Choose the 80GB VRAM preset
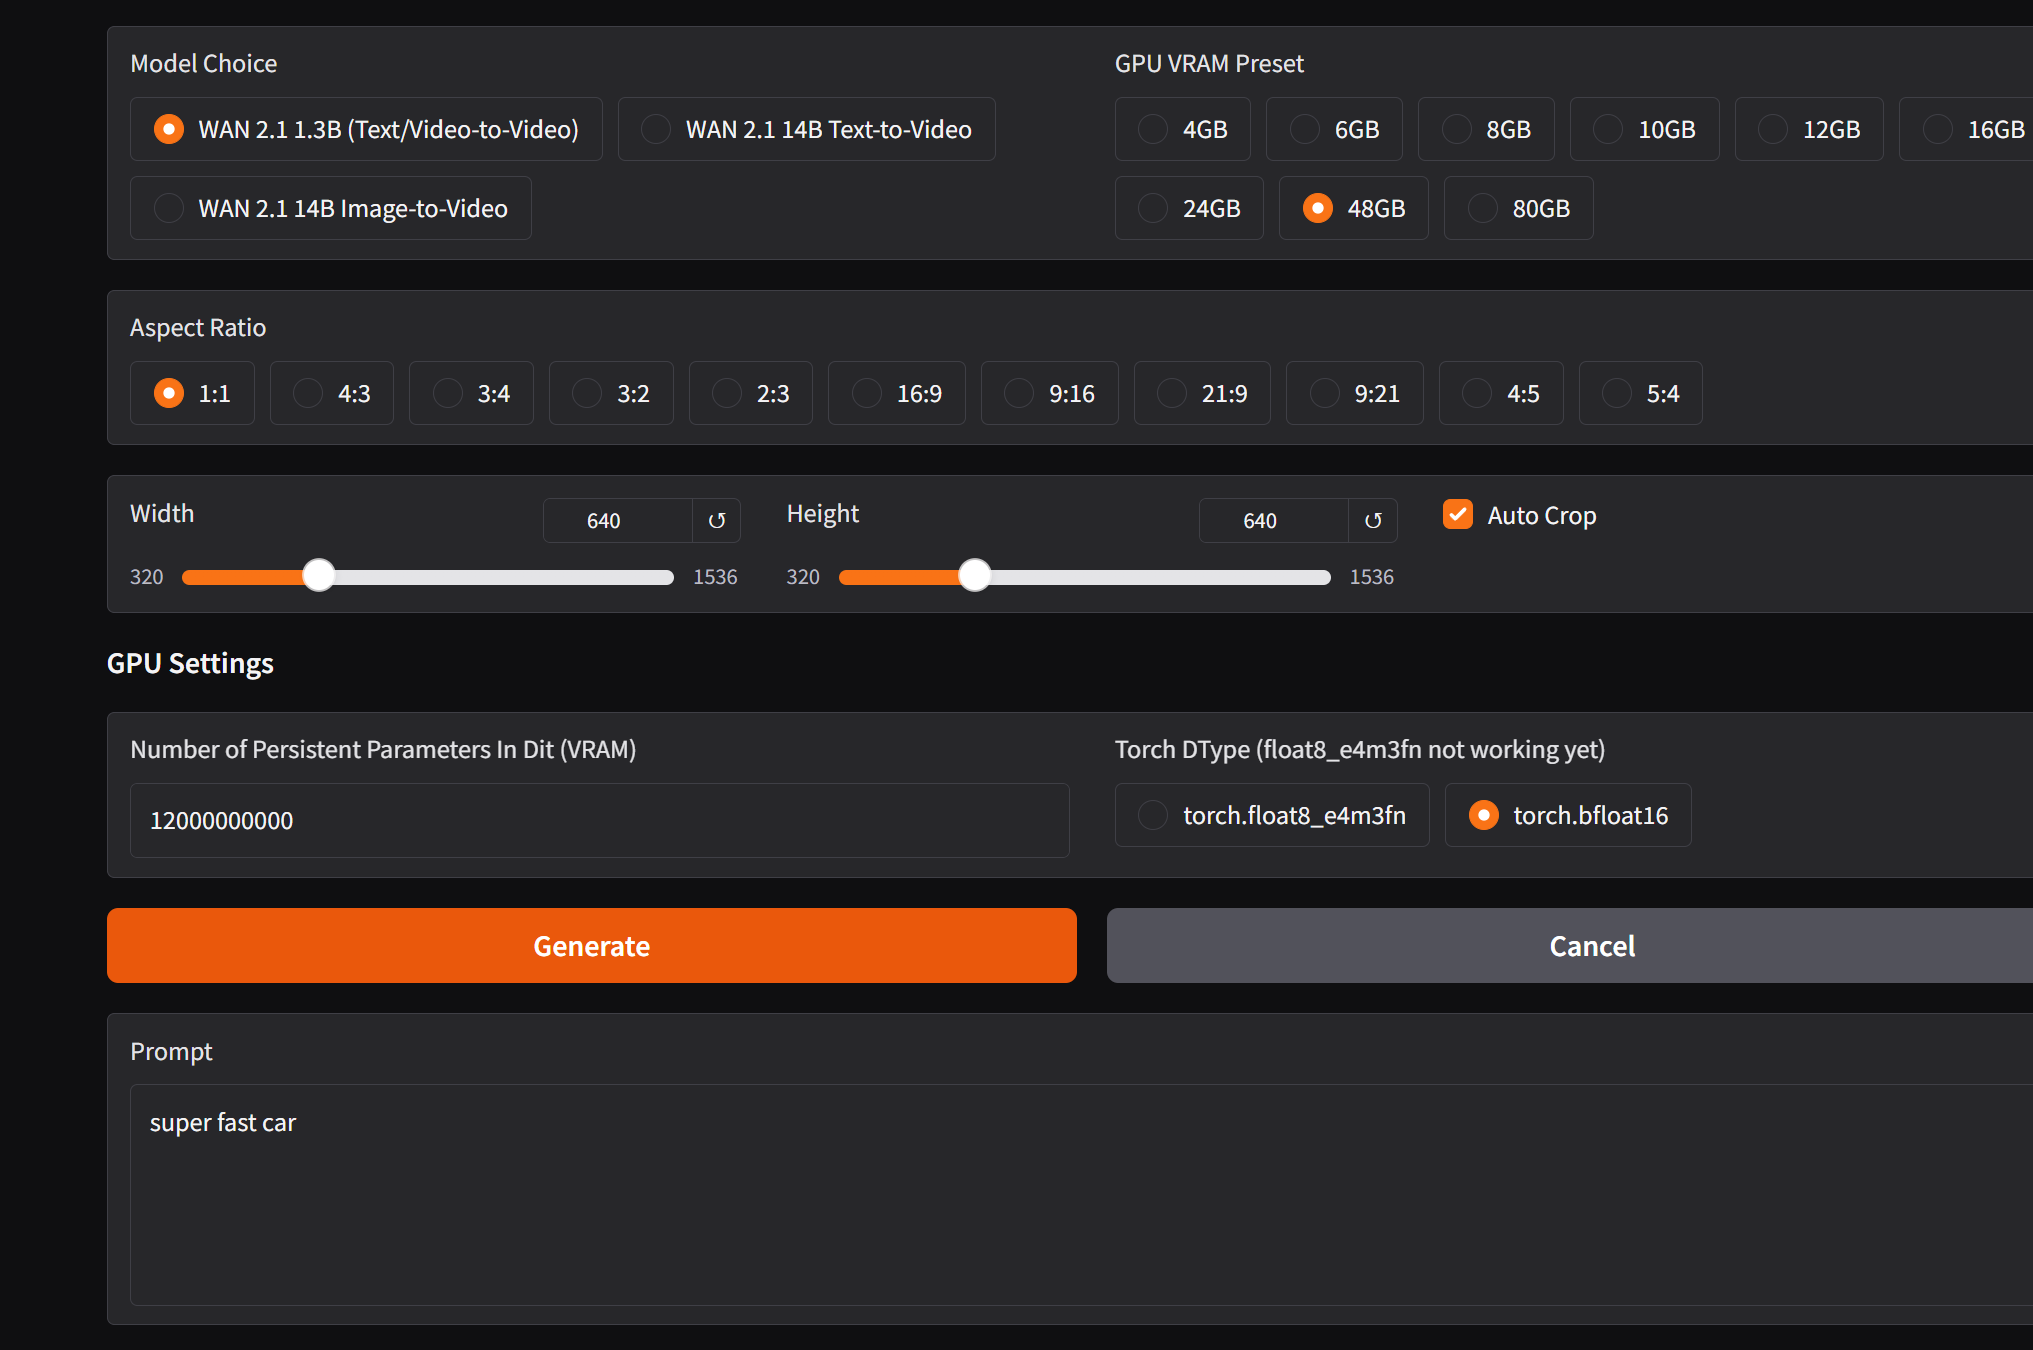The width and height of the screenshot is (2033, 1350). pos(1482,208)
